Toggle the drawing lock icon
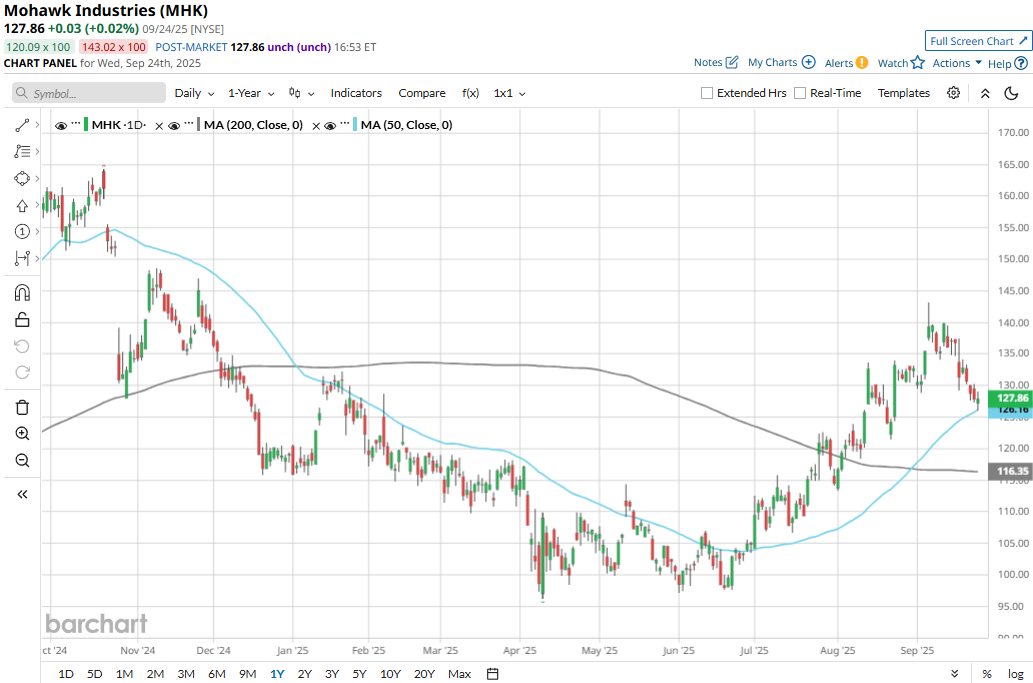1033x683 pixels. click(x=22, y=319)
